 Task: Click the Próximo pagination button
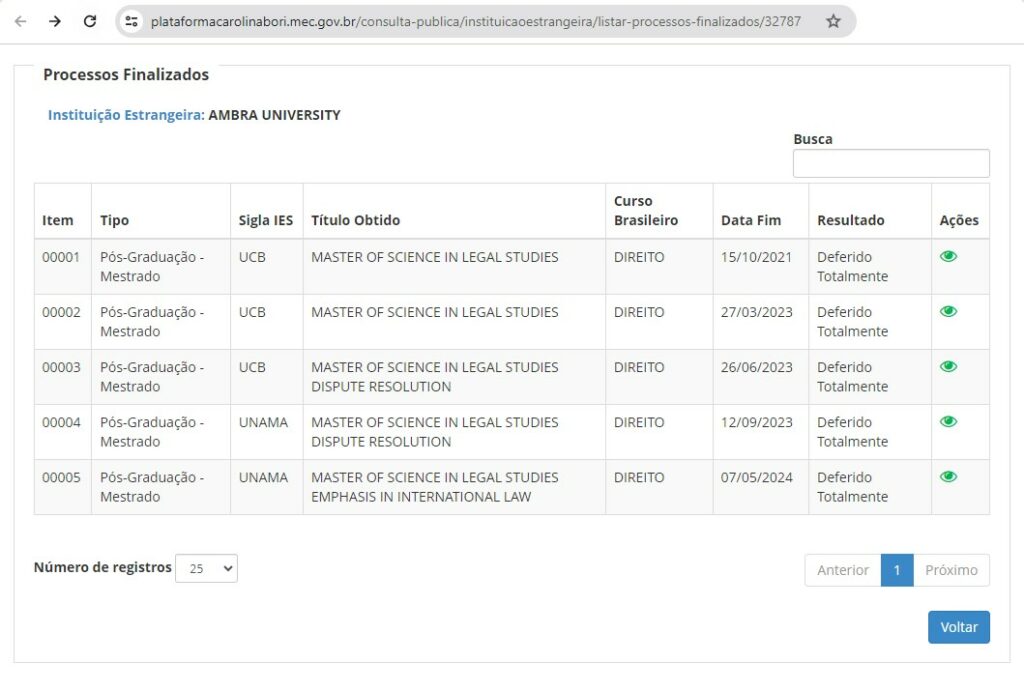tap(951, 570)
